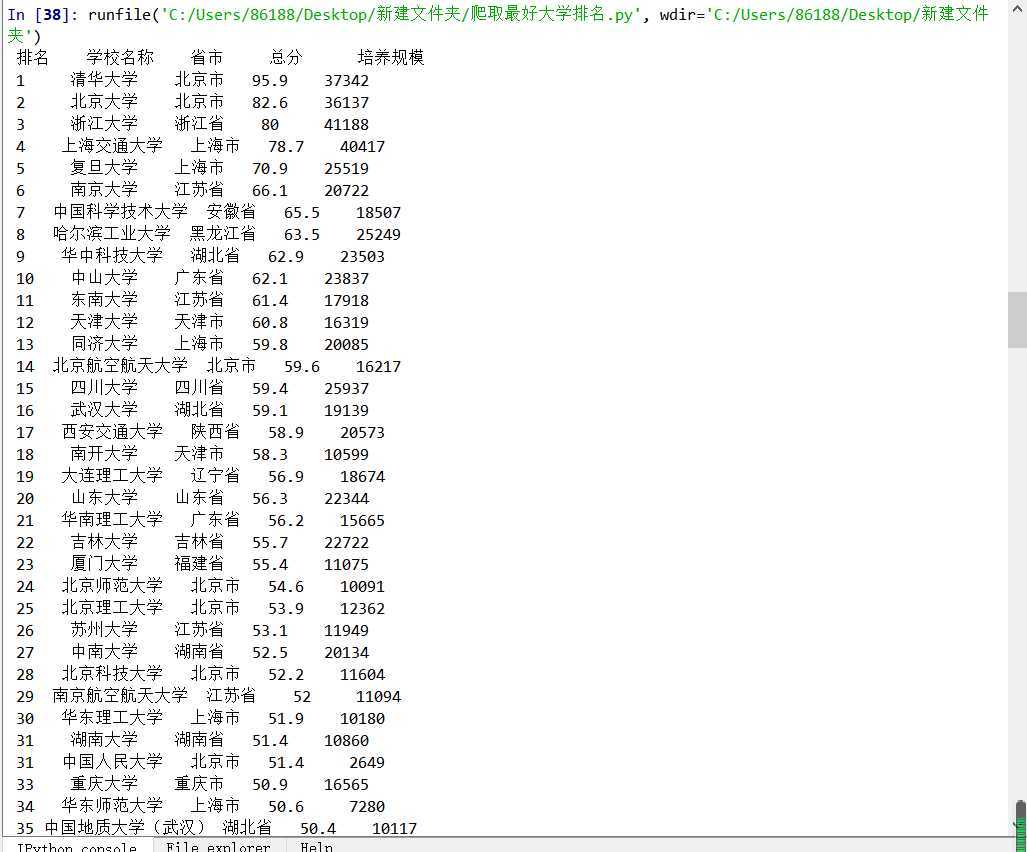Click the score value 82.6
The height and width of the screenshot is (852, 1027).
(x=270, y=103)
